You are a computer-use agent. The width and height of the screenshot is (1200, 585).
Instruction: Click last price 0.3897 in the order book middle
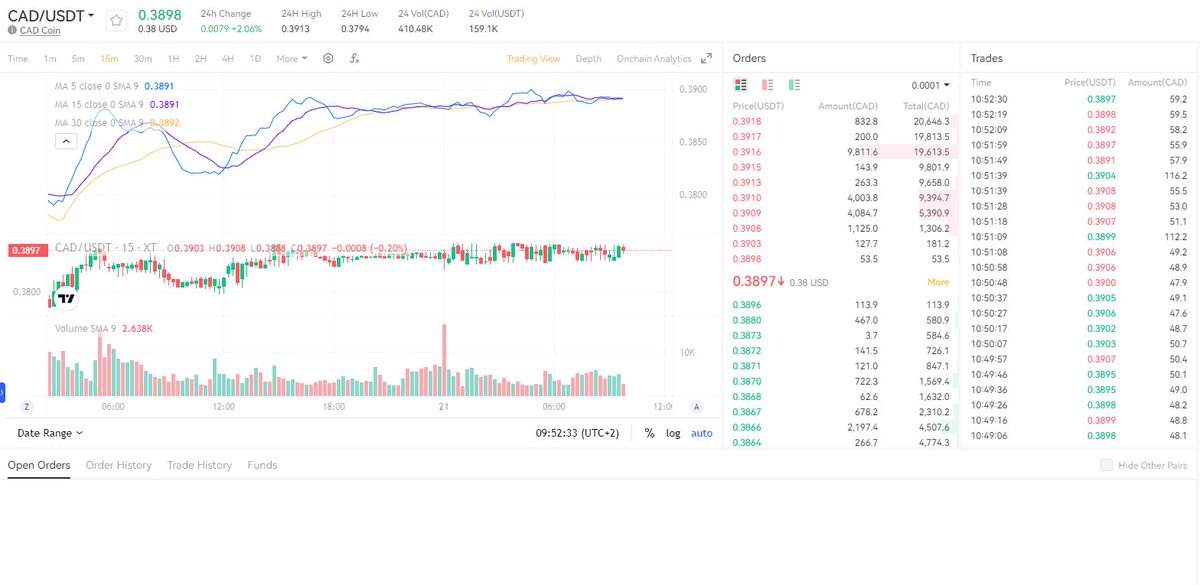pos(759,282)
